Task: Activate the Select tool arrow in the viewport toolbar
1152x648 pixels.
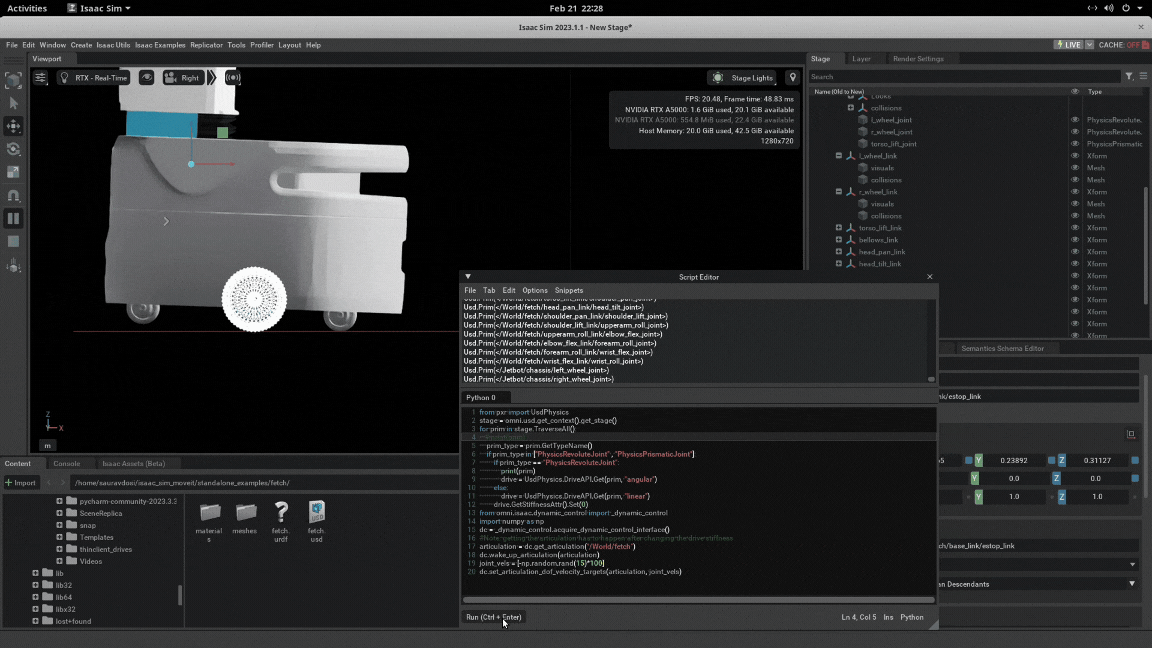Action: tap(13, 103)
